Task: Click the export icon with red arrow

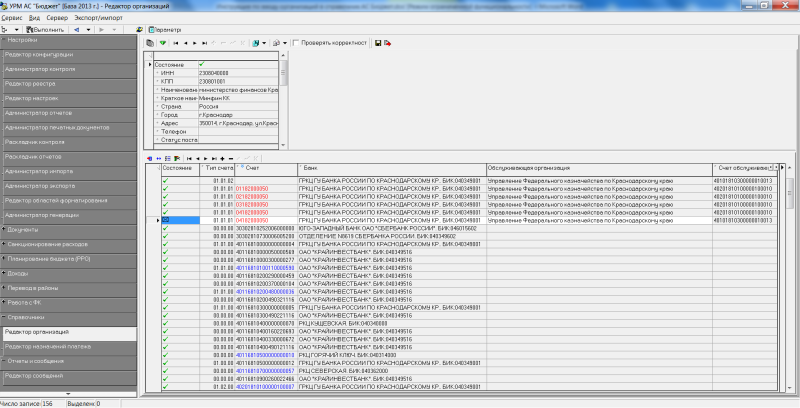Action: point(388,43)
